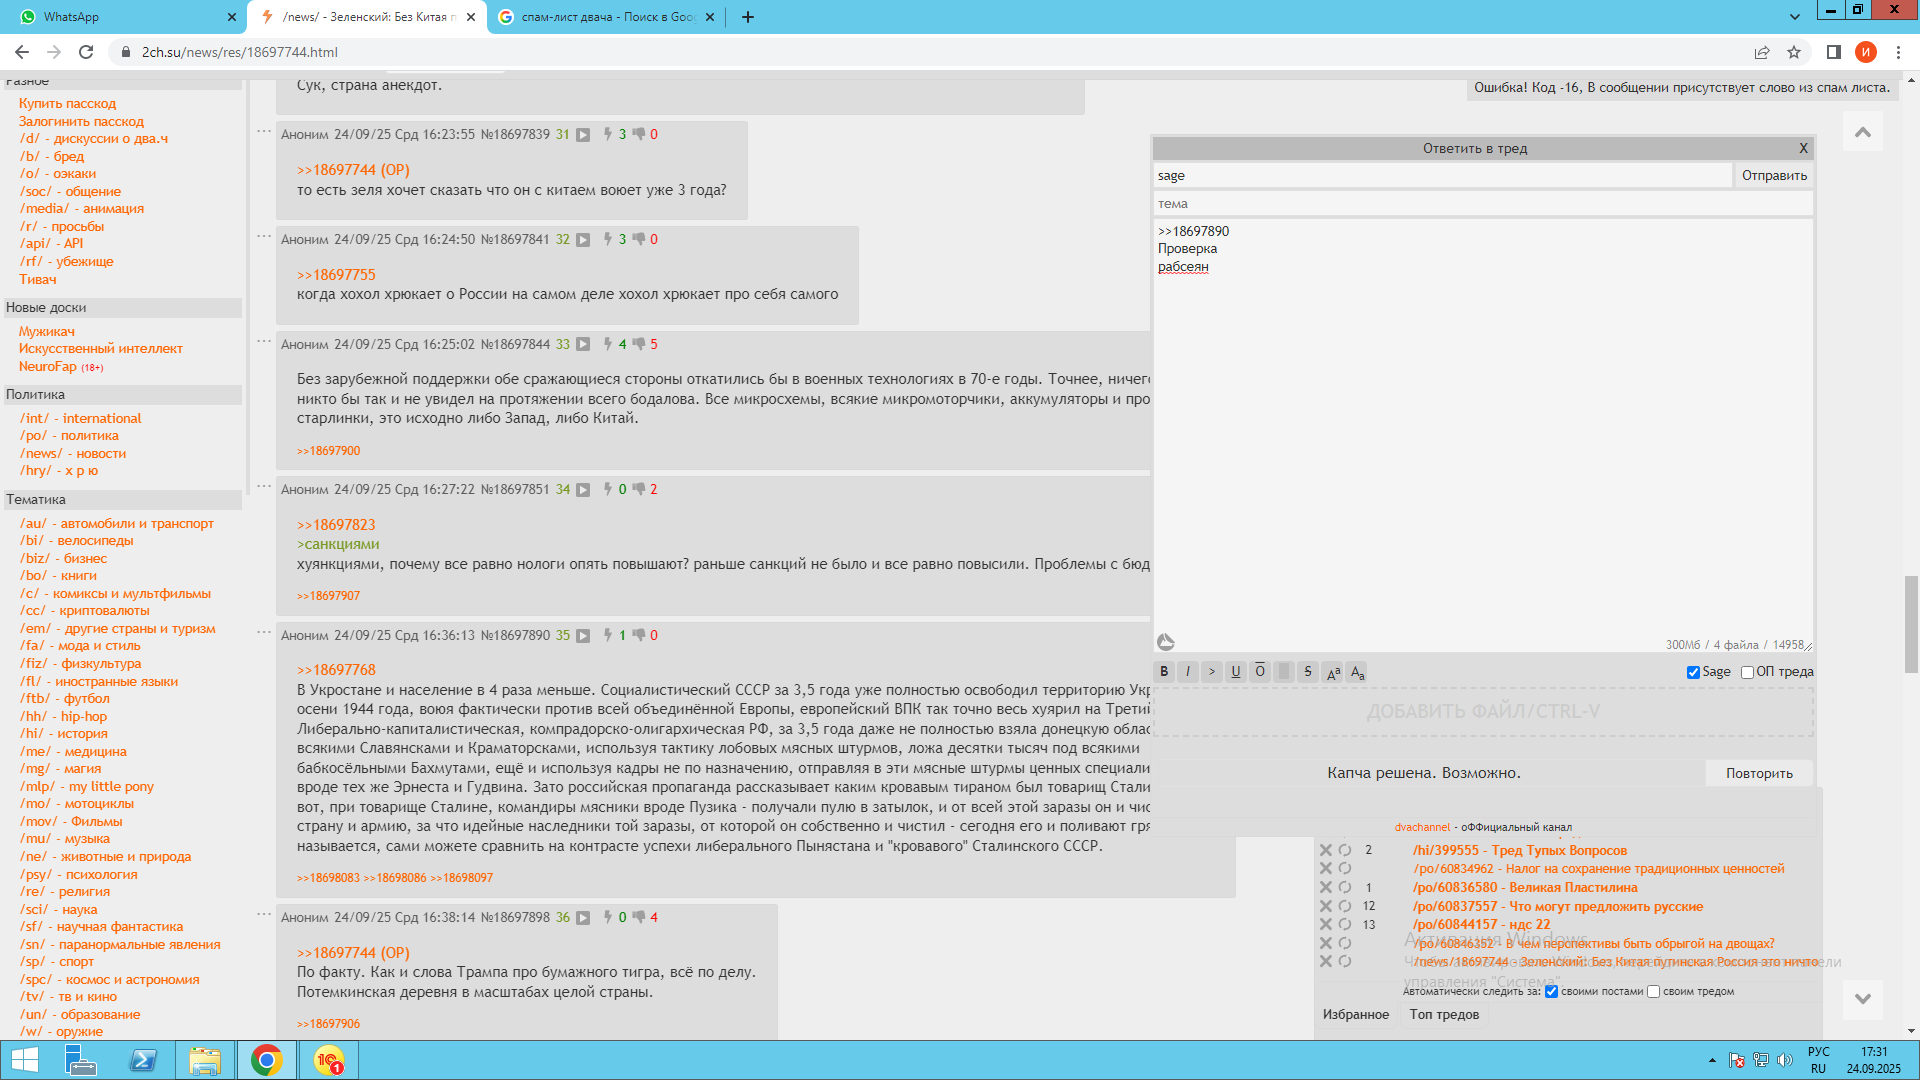Uncheck the Sage checkbox
Image resolution: width=1920 pixels, height=1080 pixels.
pos(1693,672)
